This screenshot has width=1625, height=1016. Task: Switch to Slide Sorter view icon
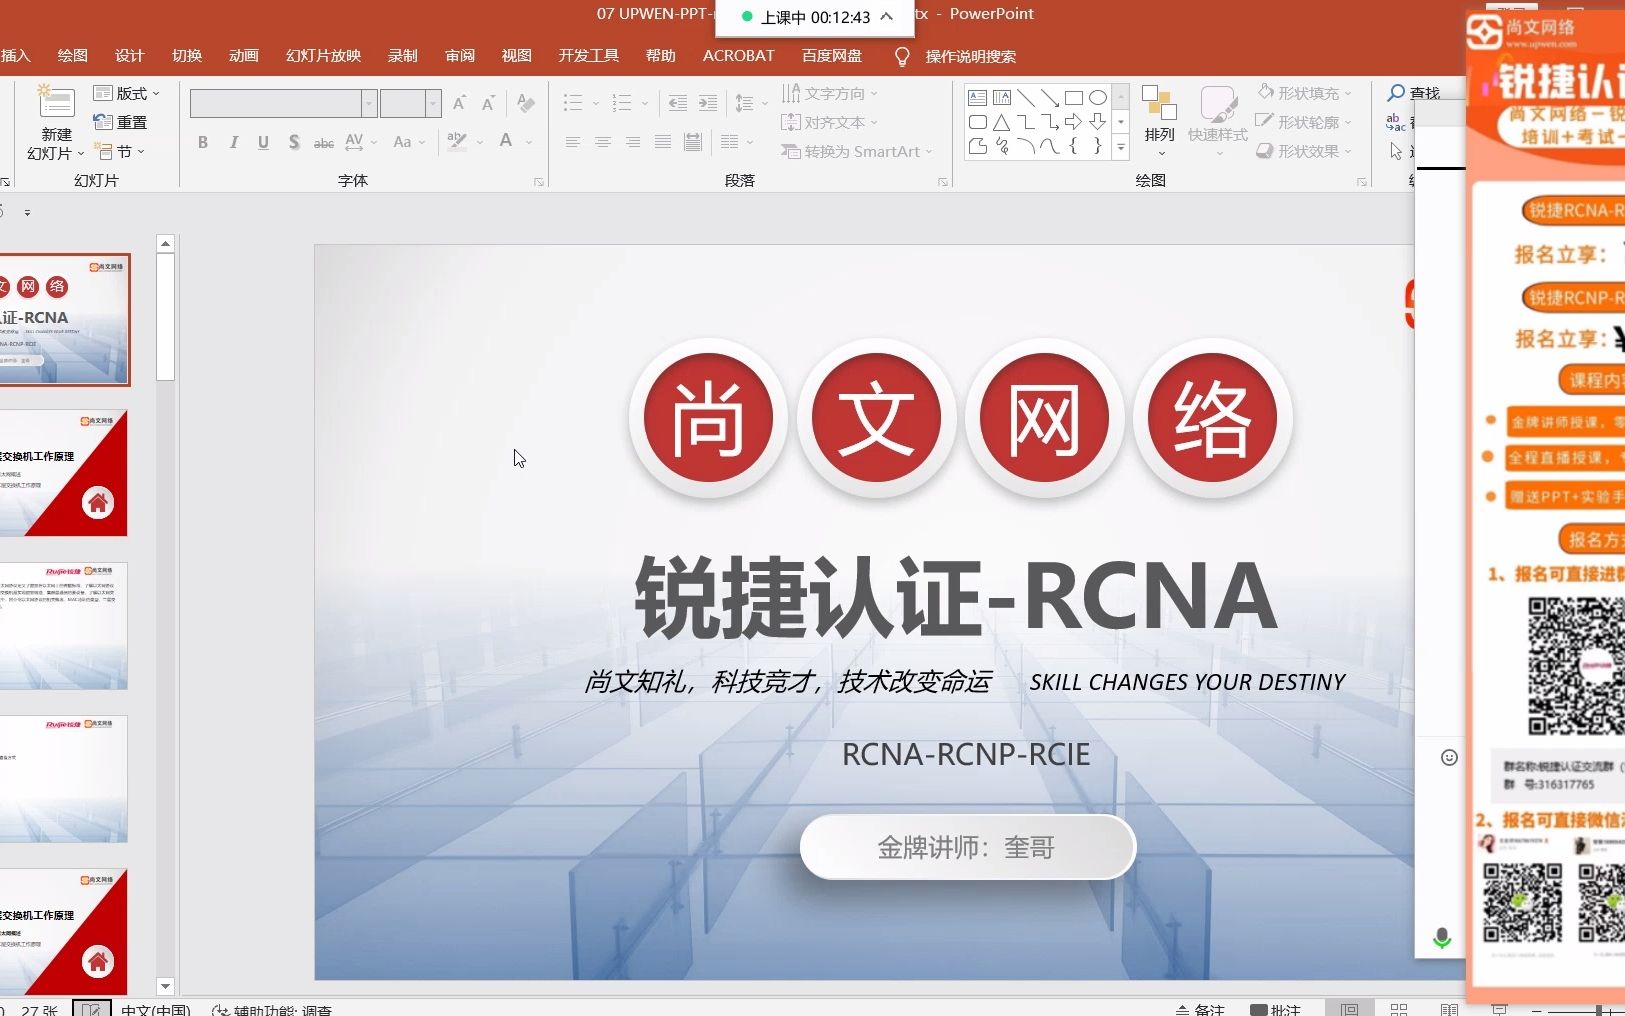(1399, 1009)
